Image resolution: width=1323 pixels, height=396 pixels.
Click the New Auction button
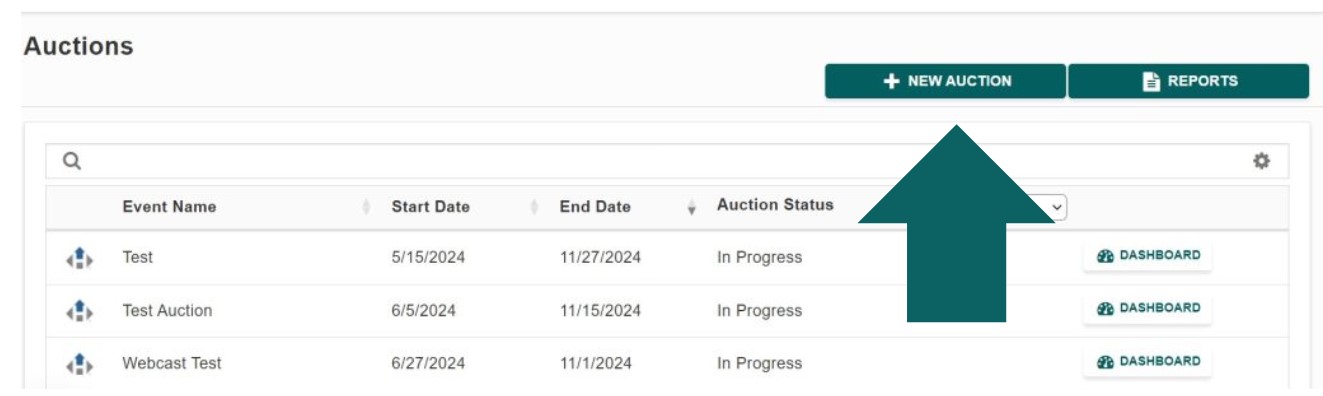pyautogui.click(x=945, y=81)
